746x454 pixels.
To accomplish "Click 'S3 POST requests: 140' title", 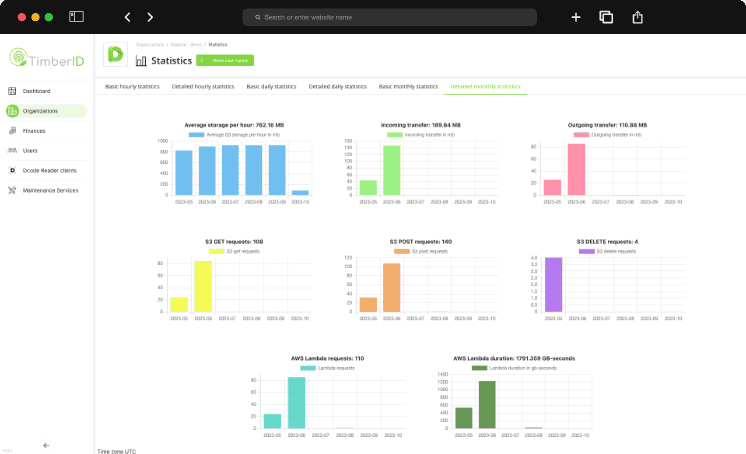I will coord(421,242).
